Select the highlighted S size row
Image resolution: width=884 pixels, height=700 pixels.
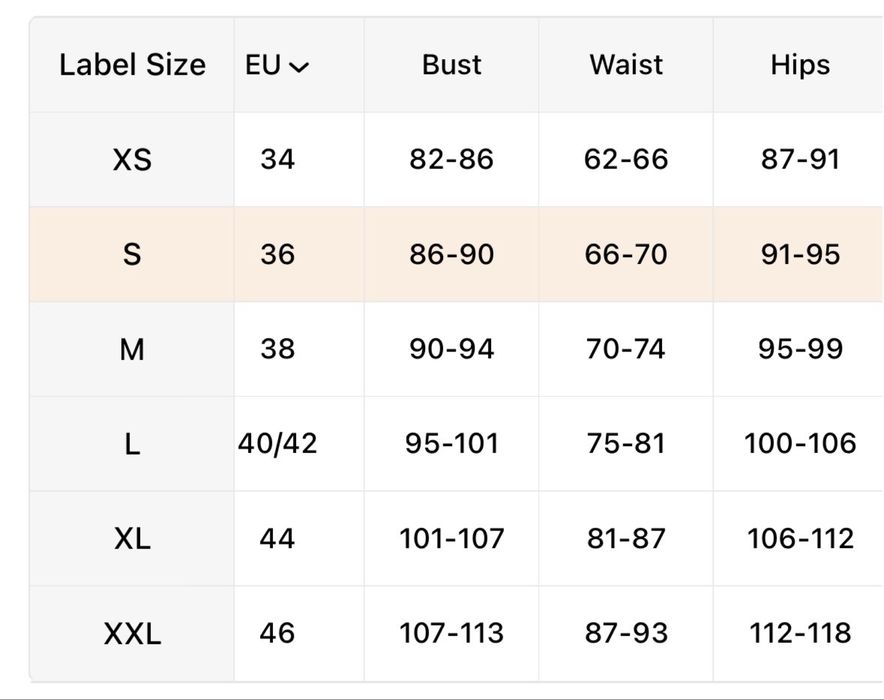[x=132, y=255]
